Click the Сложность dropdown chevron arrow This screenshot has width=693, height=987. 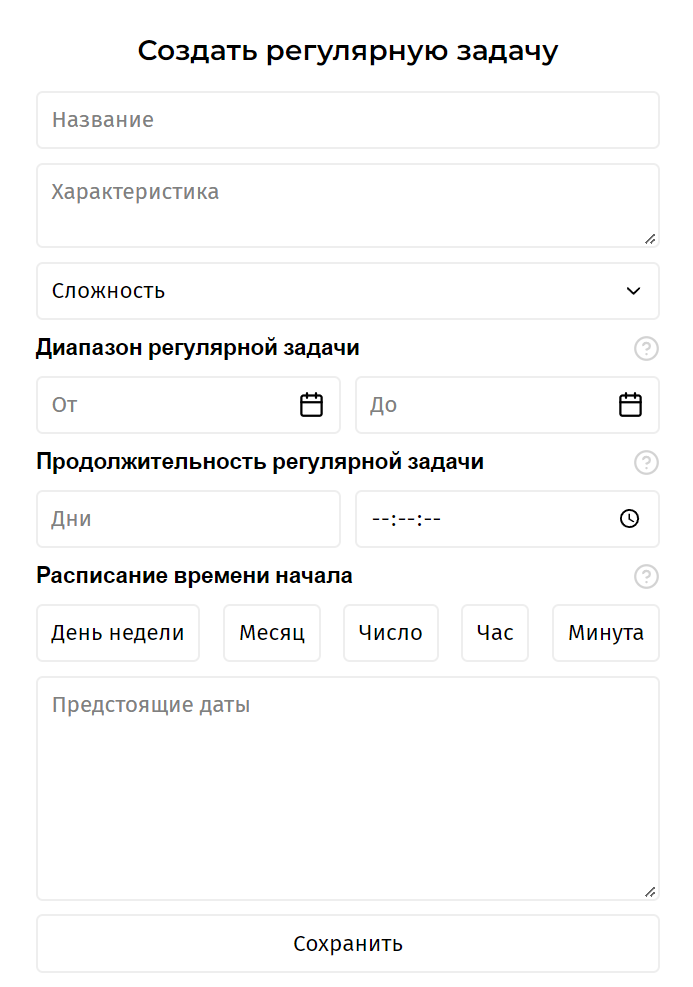tap(633, 291)
